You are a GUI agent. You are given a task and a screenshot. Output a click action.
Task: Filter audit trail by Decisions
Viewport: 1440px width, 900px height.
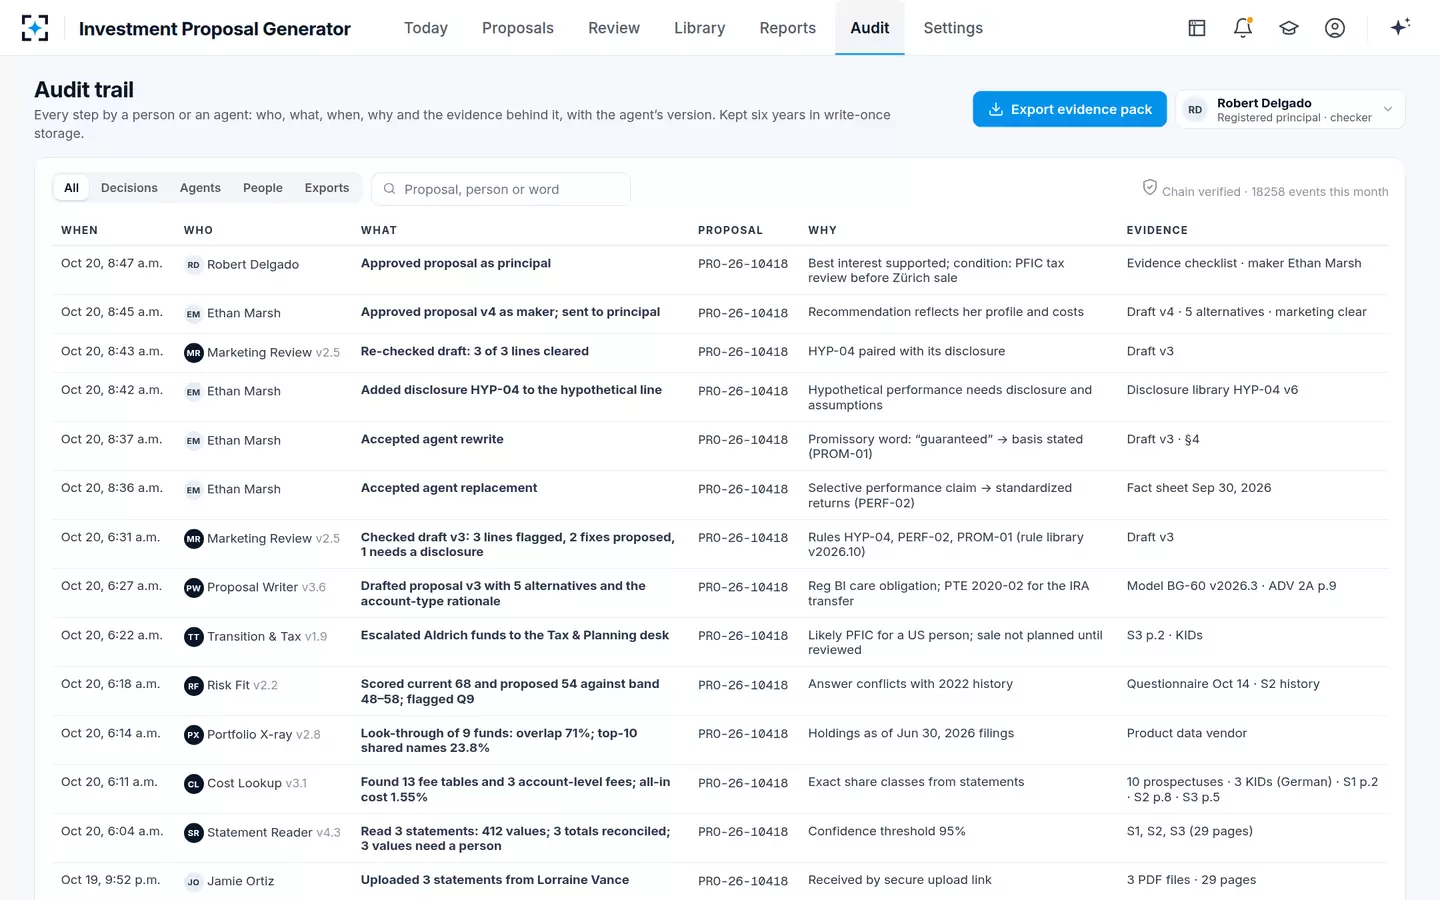tap(129, 188)
